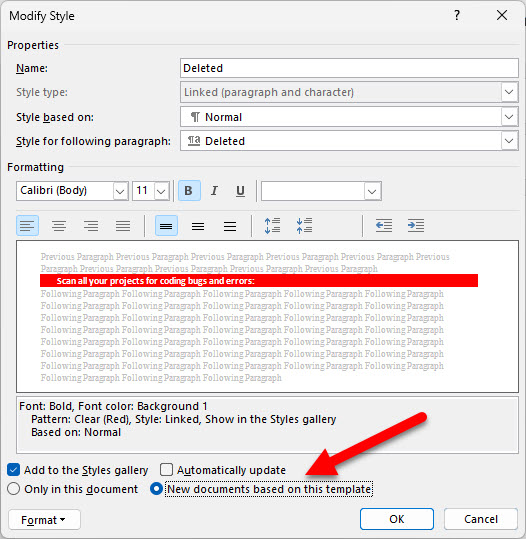Increase paragraph spacing

(x=272, y=226)
